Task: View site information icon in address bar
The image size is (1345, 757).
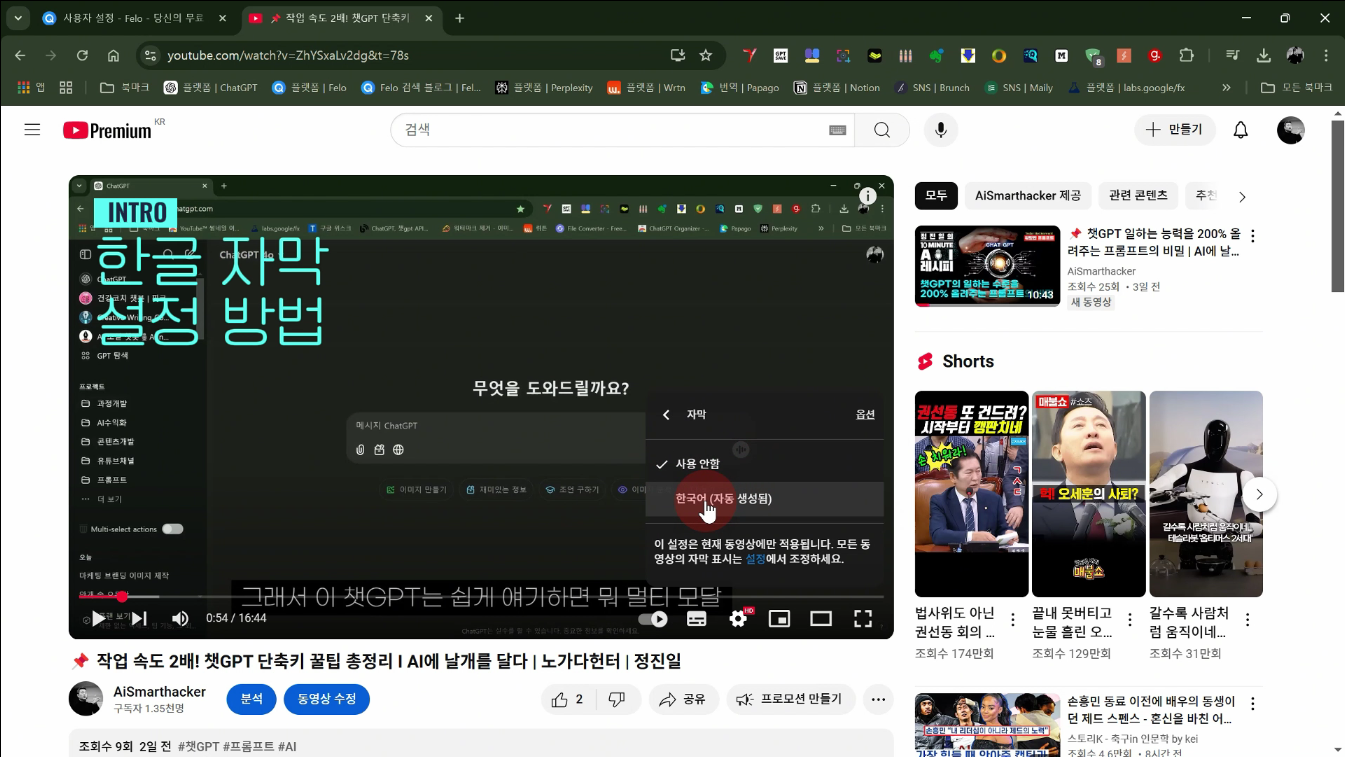Action: [x=149, y=55]
